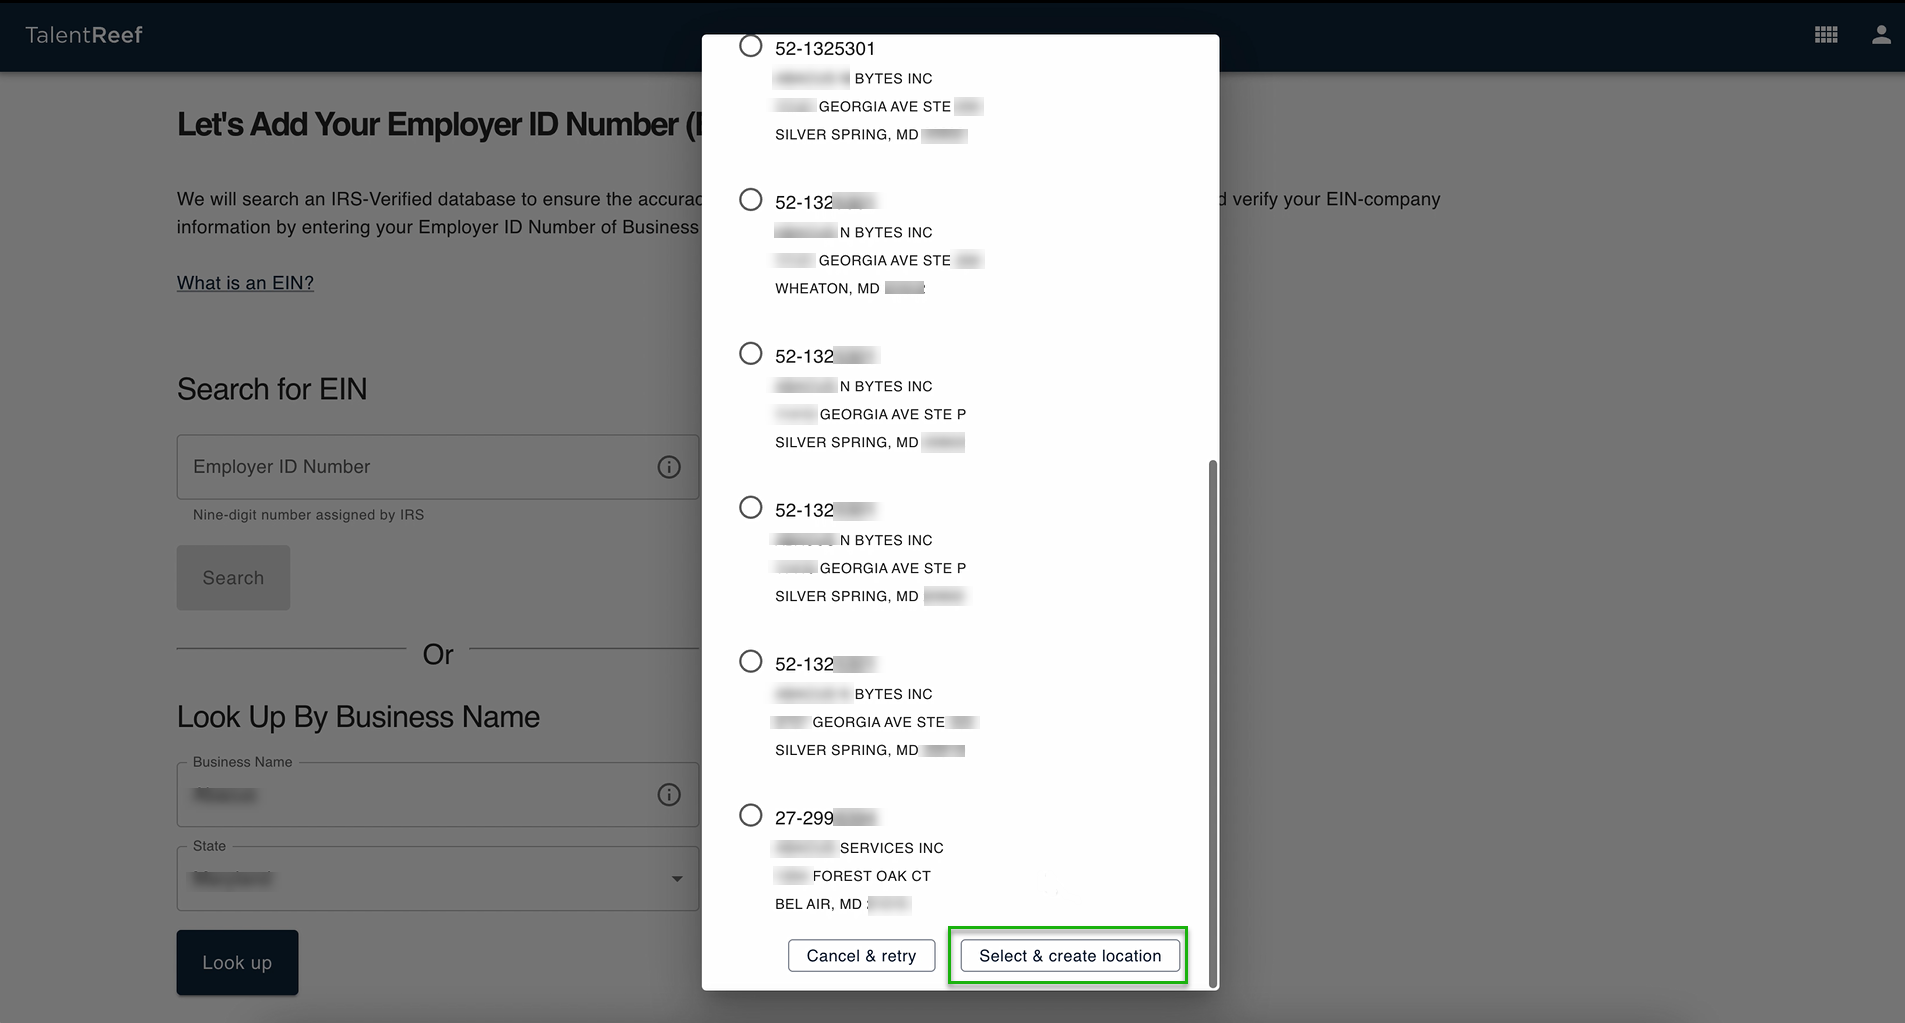1905x1023 pixels.
Task: Select the radio for EIN 52-1325301
Action: pyautogui.click(x=750, y=47)
